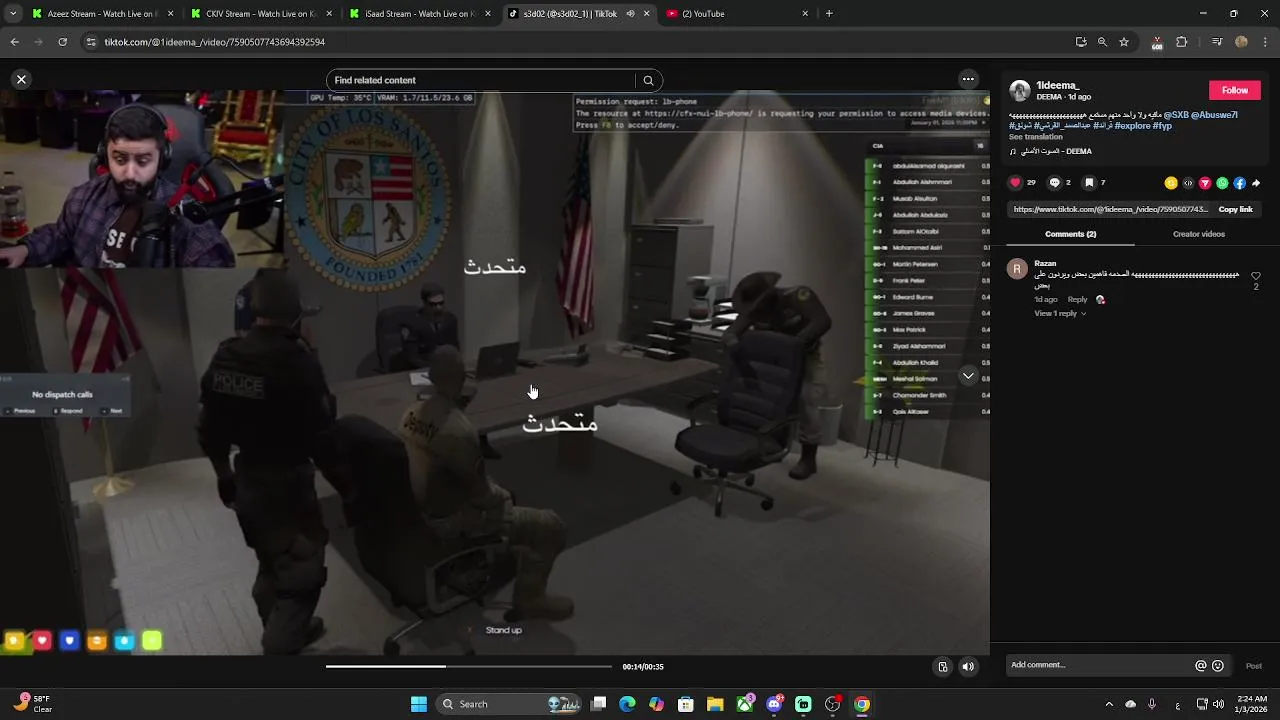Click the Copy link button
The width and height of the screenshot is (1280, 720).
(x=1235, y=210)
